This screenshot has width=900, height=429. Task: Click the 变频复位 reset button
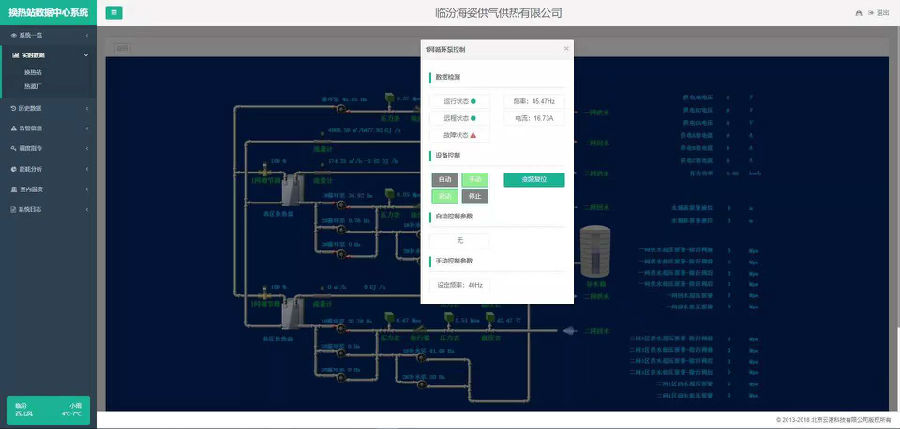(534, 180)
